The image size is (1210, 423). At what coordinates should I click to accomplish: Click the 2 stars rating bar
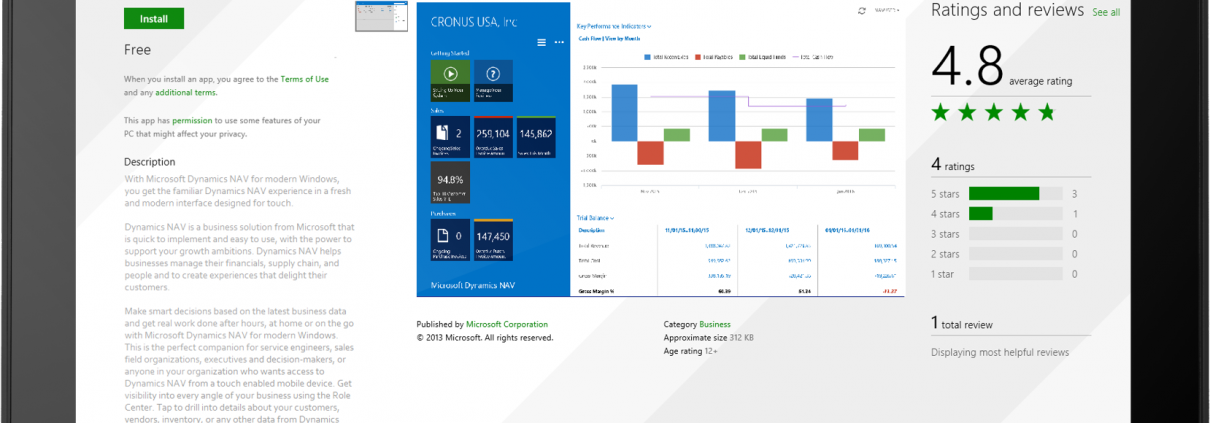(1014, 254)
